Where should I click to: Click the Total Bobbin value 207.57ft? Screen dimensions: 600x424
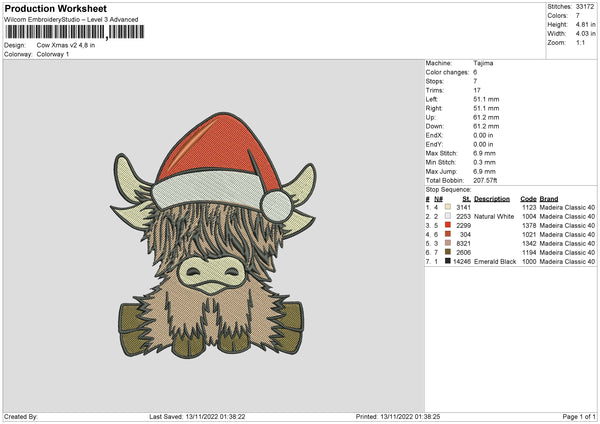tap(489, 180)
